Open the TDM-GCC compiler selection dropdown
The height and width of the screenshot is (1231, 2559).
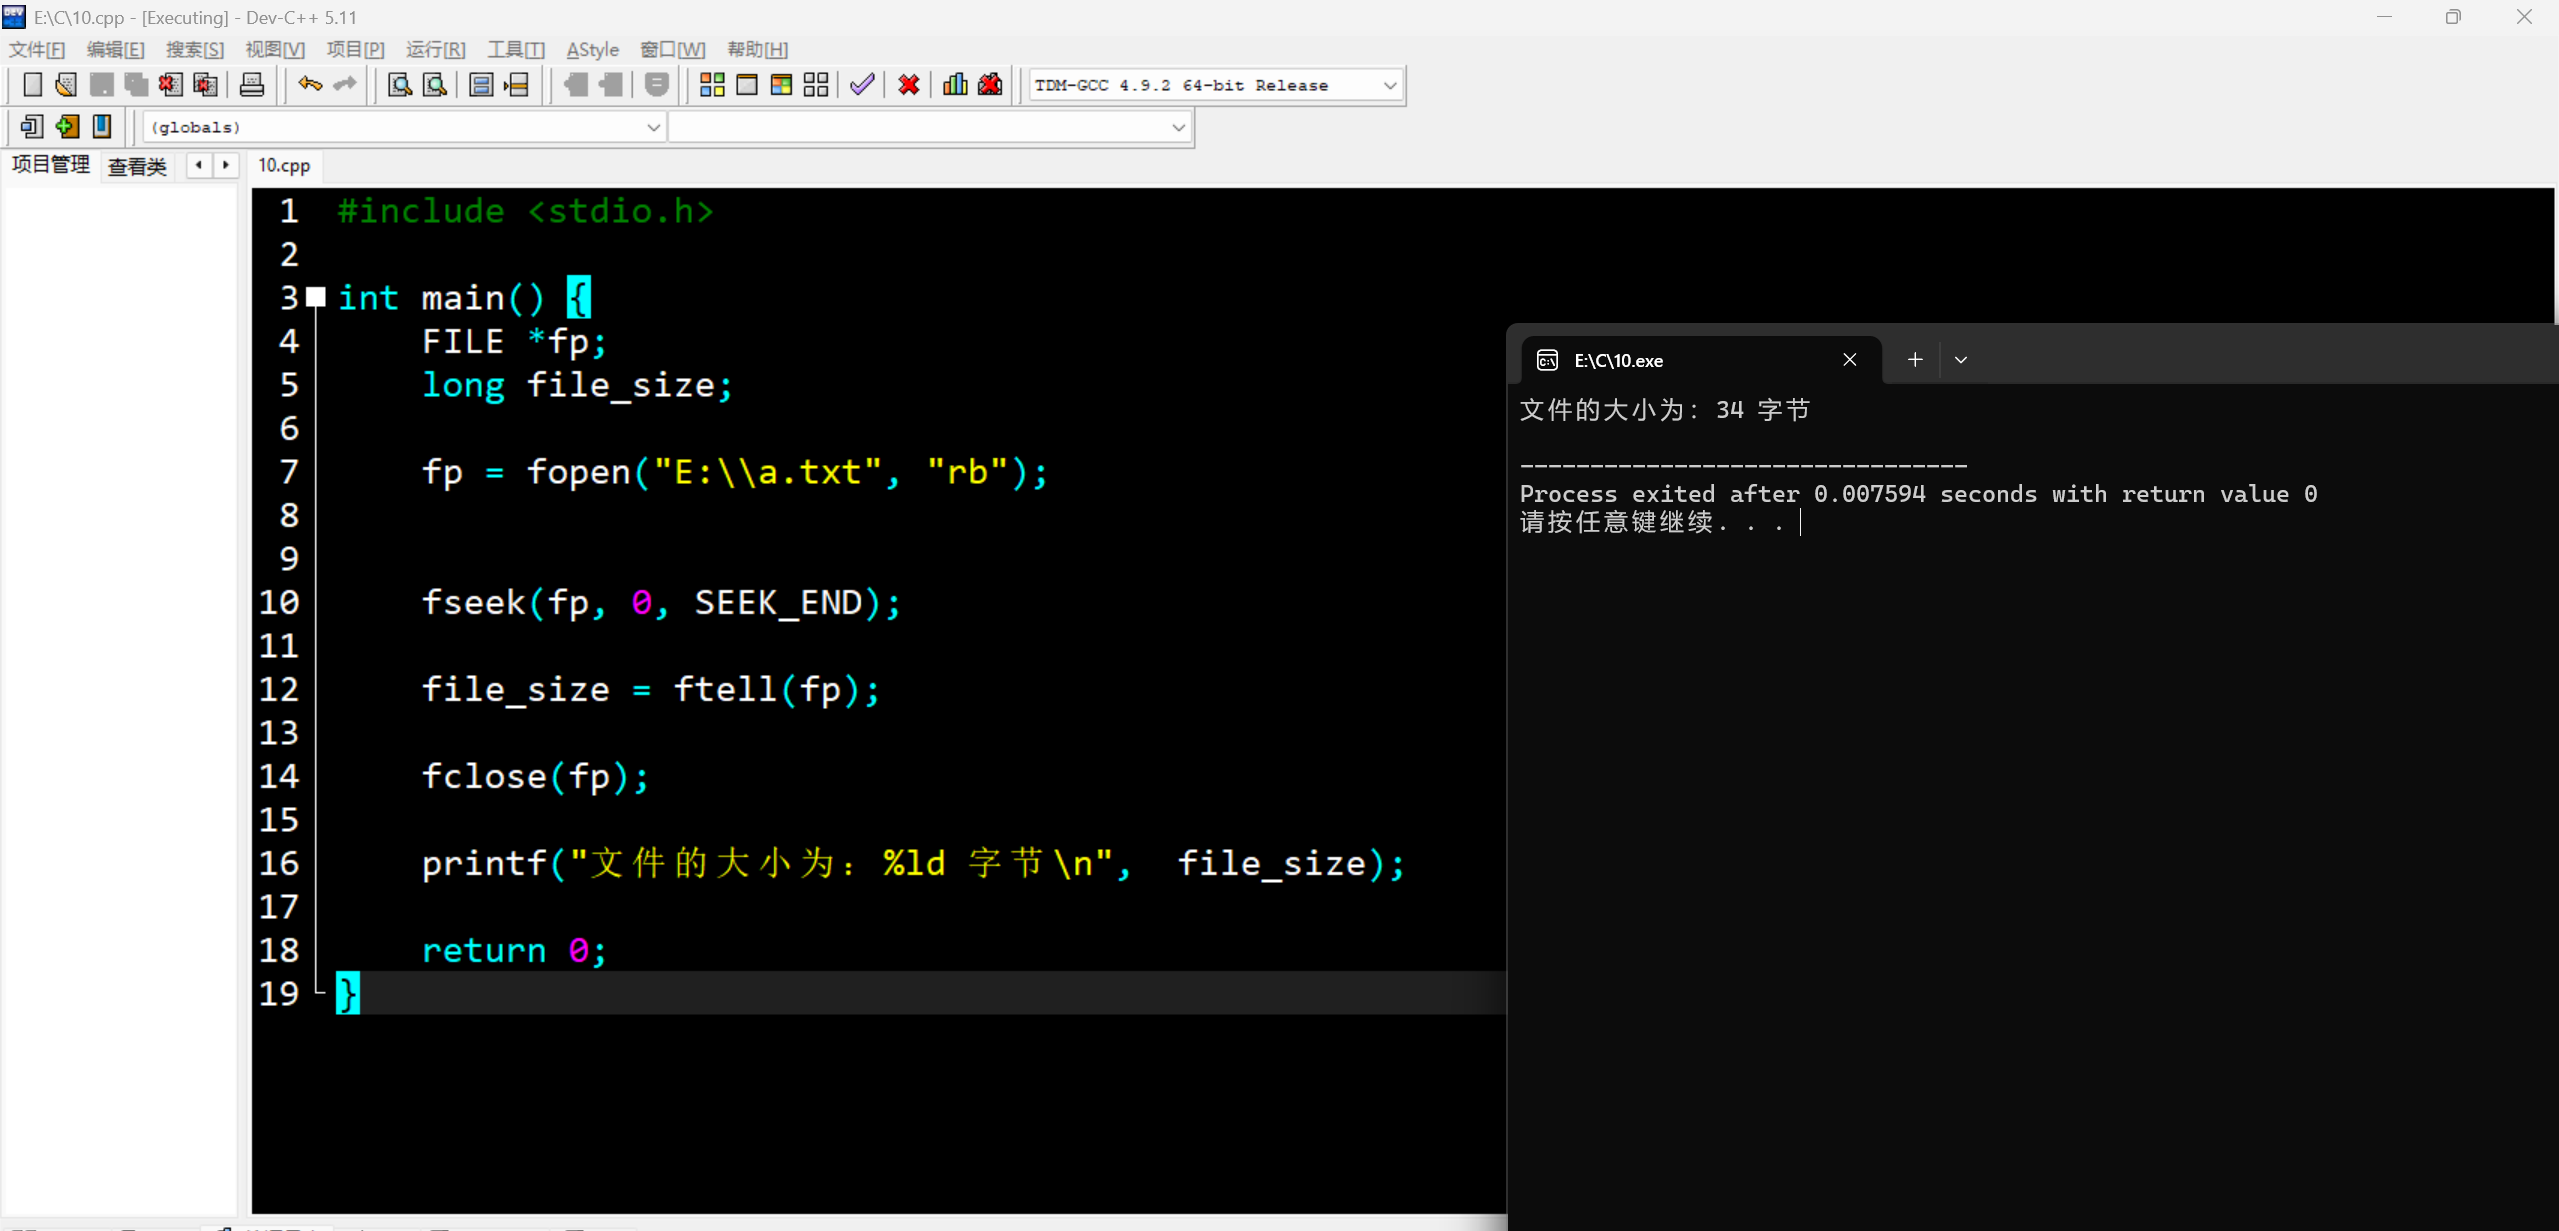(1389, 86)
